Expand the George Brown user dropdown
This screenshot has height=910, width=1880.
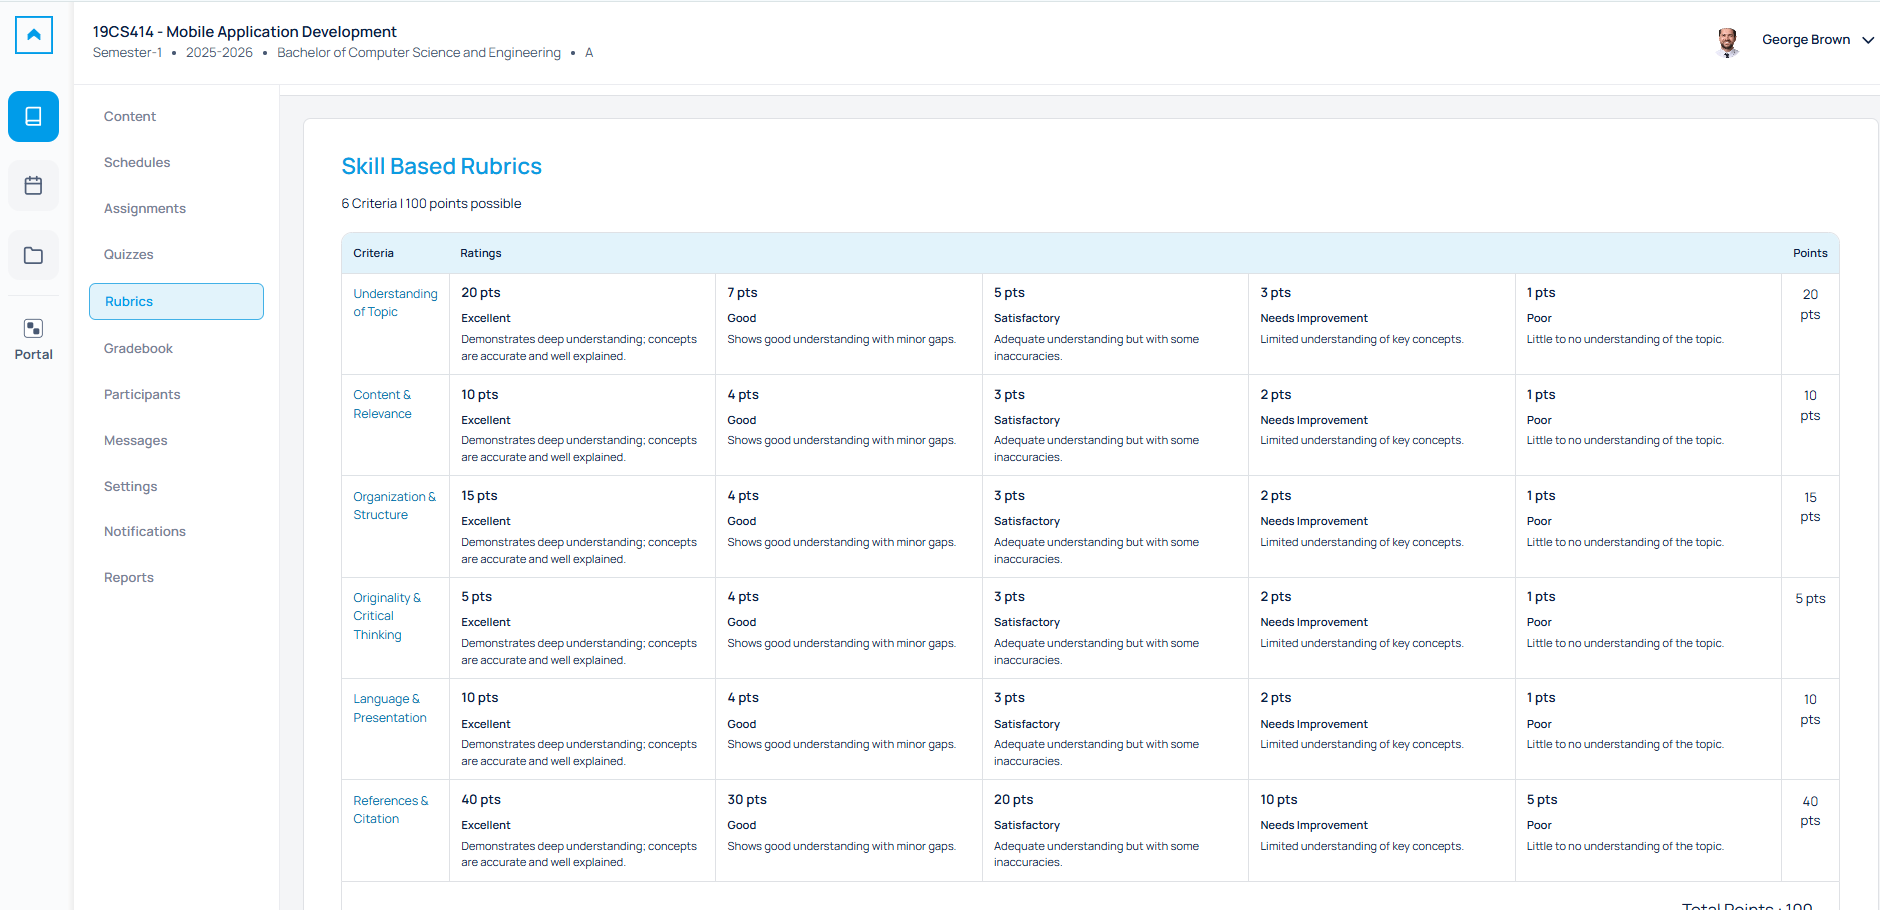pyautogui.click(x=1867, y=40)
